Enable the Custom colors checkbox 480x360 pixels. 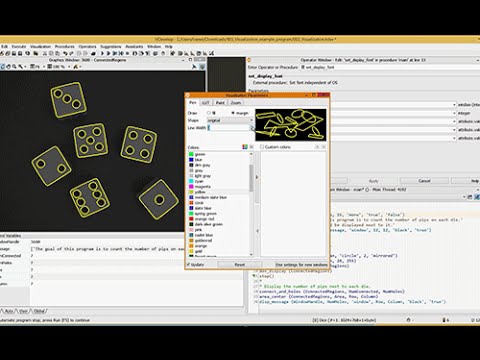pos(262,147)
